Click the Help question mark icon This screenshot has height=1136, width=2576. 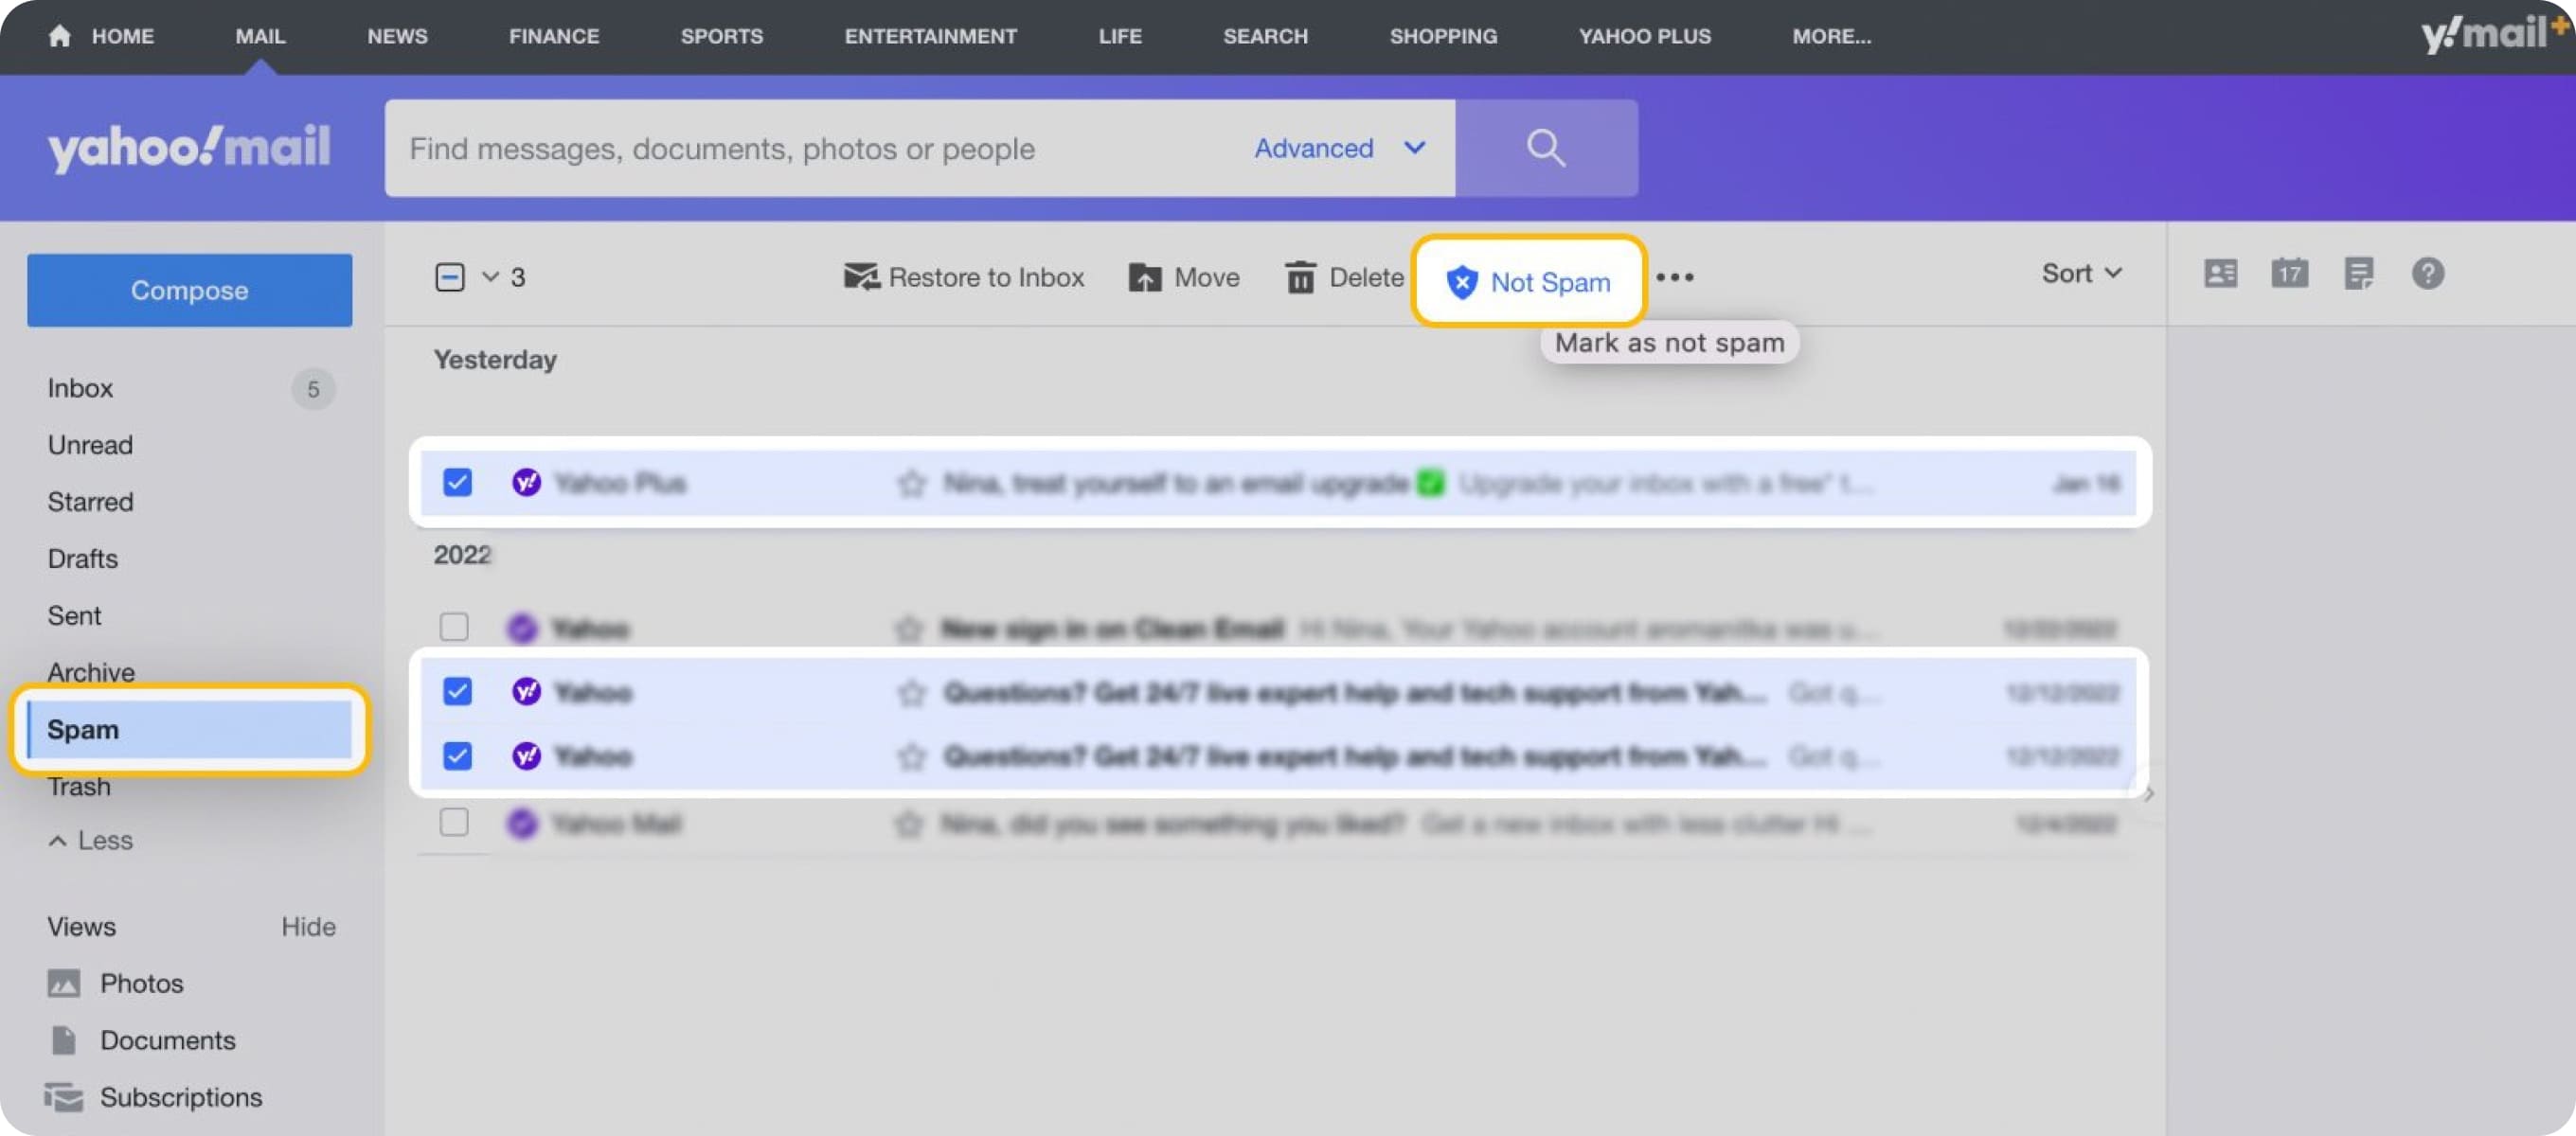point(2427,273)
